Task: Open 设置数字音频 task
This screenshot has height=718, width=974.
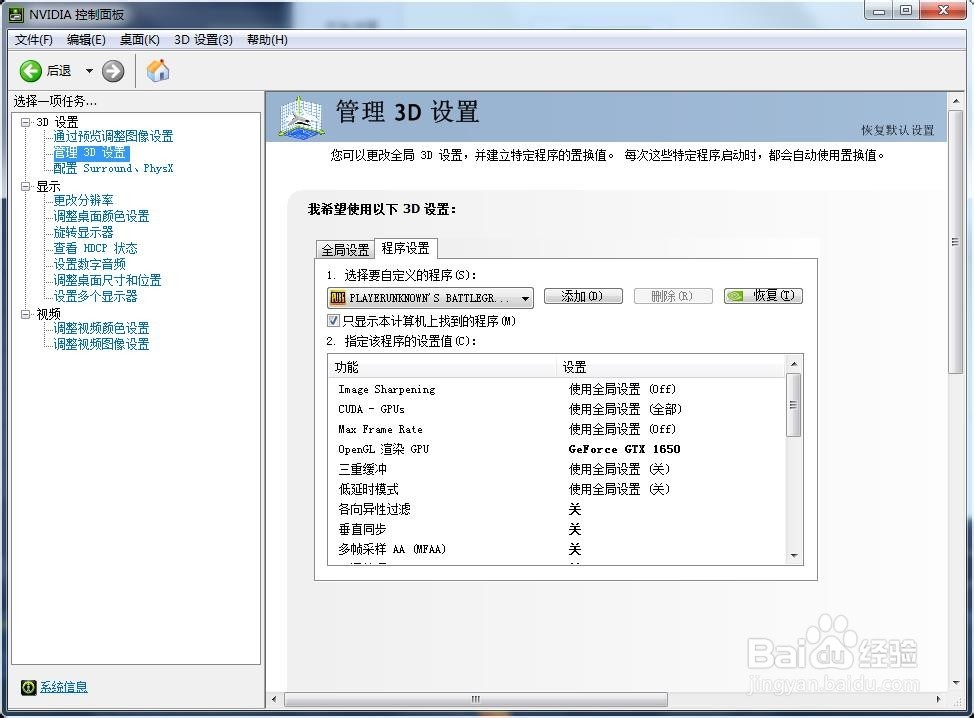Action: pos(89,264)
